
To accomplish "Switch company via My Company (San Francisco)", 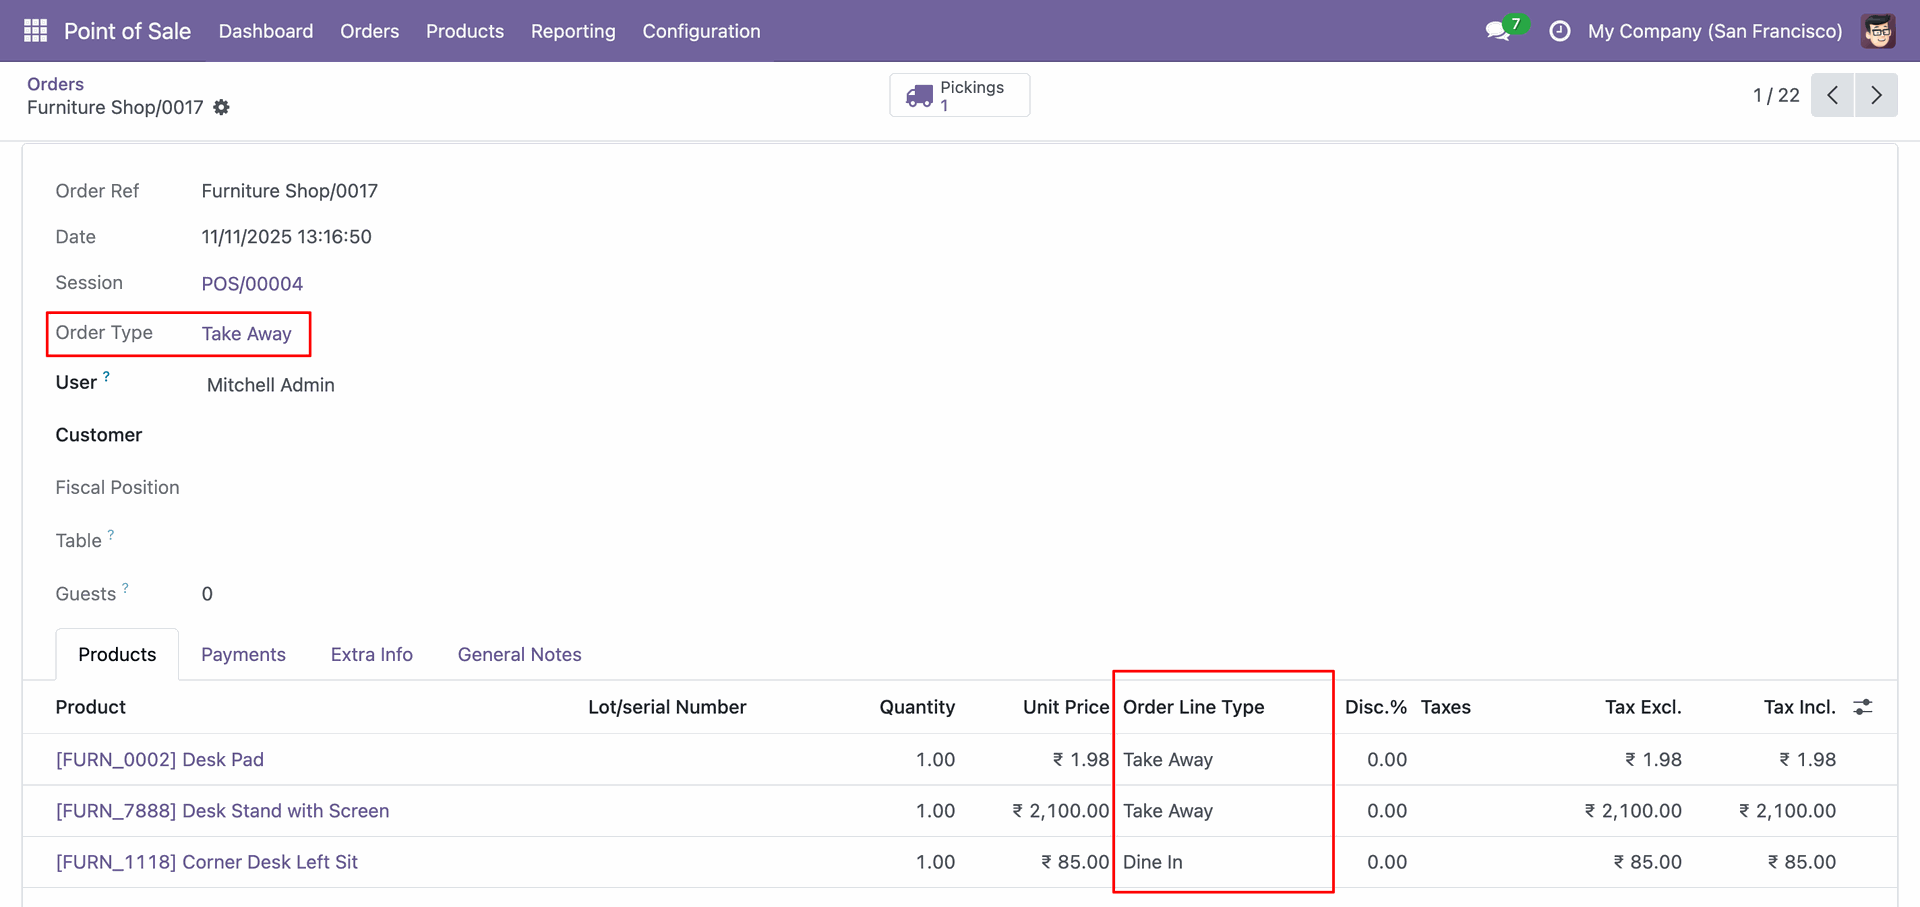I will pos(1714,31).
